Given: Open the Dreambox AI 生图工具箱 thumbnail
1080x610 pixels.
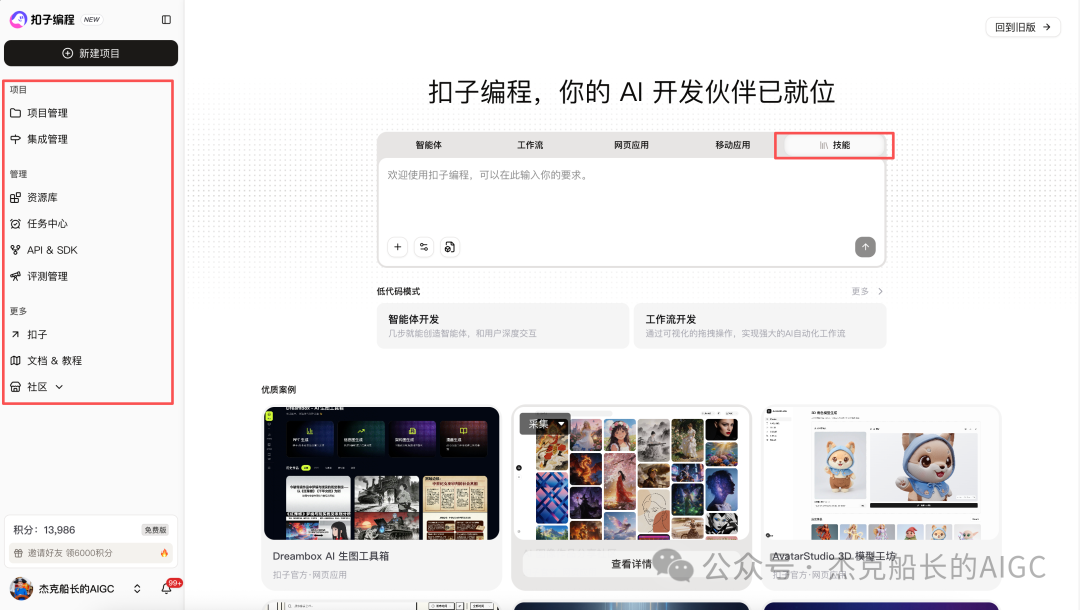Looking at the screenshot, I should (x=382, y=473).
